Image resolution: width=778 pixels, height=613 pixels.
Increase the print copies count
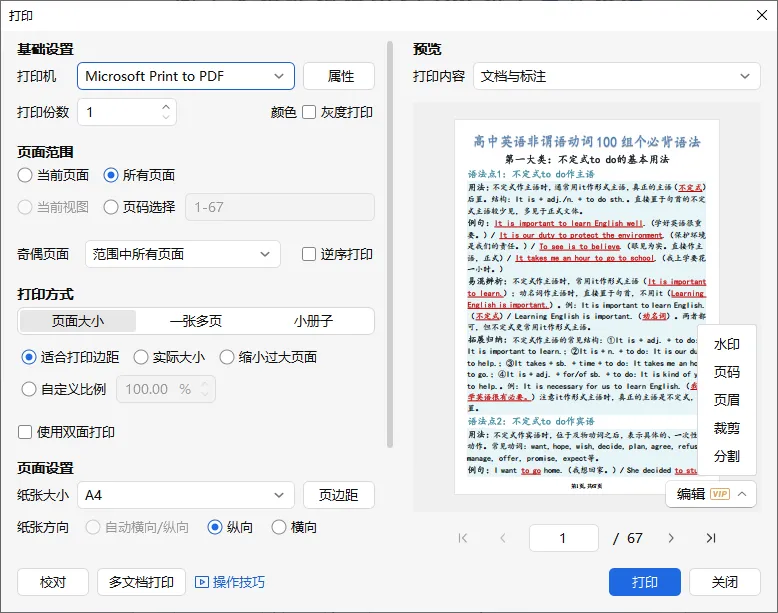166,107
